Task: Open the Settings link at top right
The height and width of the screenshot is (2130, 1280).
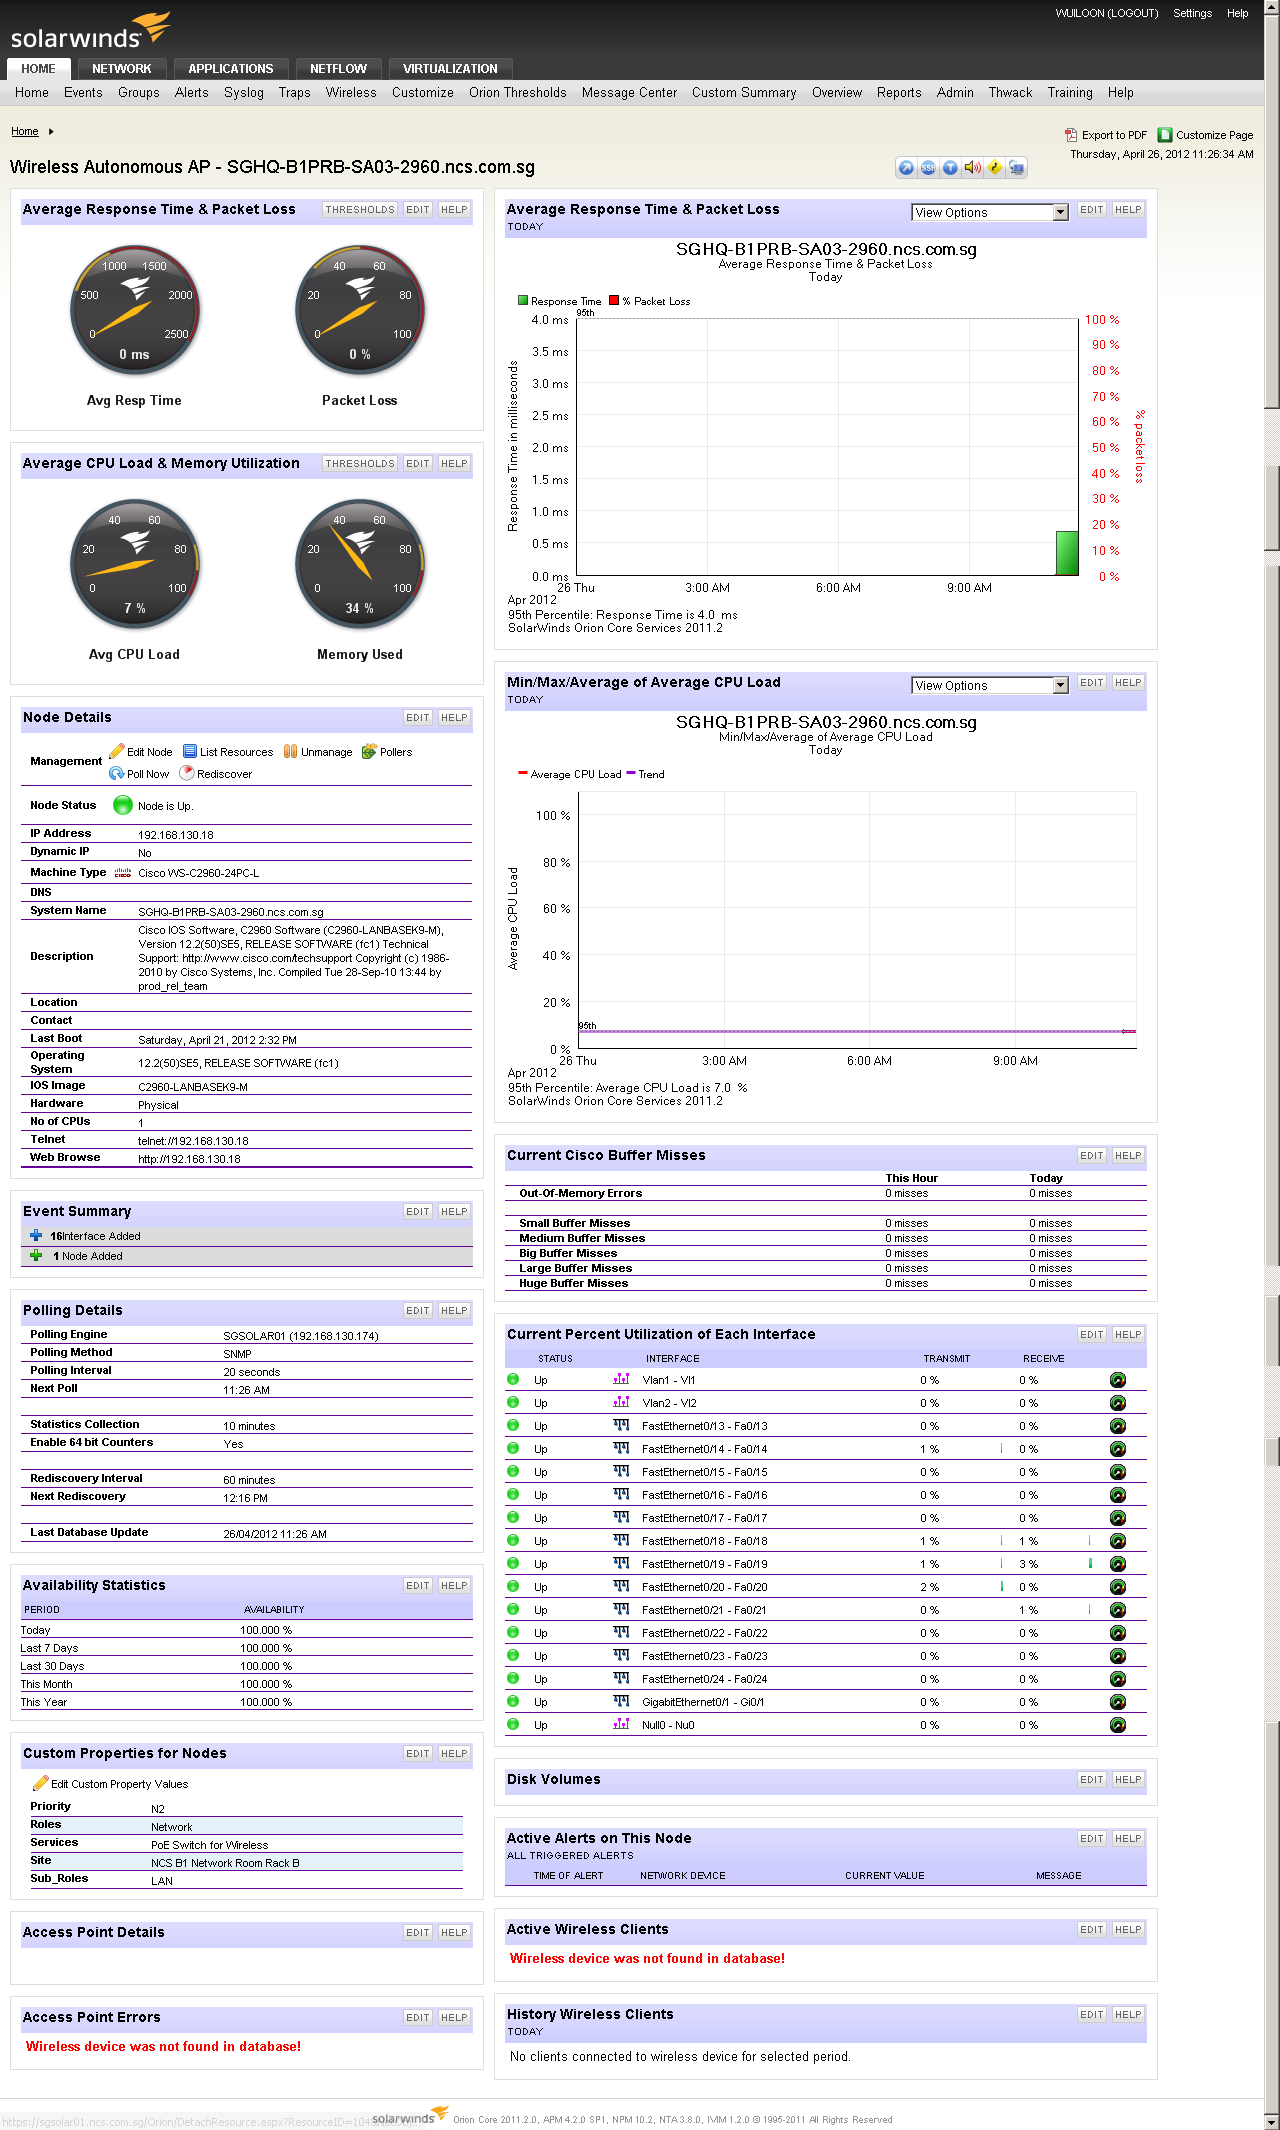Action: pyautogui.click(x=1192, y=13)
